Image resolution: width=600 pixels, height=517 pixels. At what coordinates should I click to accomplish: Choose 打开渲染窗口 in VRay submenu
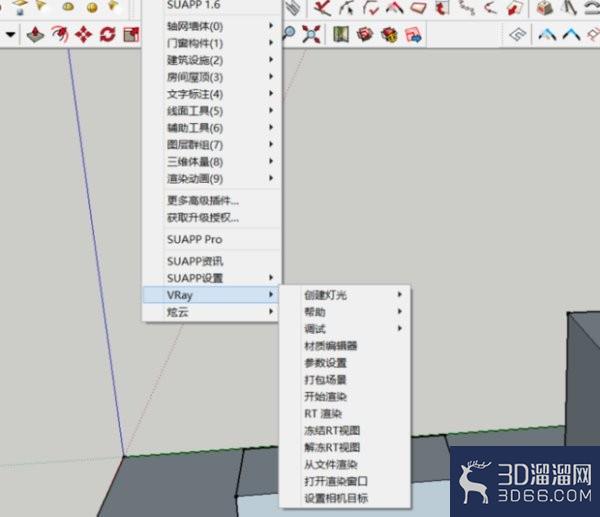coord(345,481)
